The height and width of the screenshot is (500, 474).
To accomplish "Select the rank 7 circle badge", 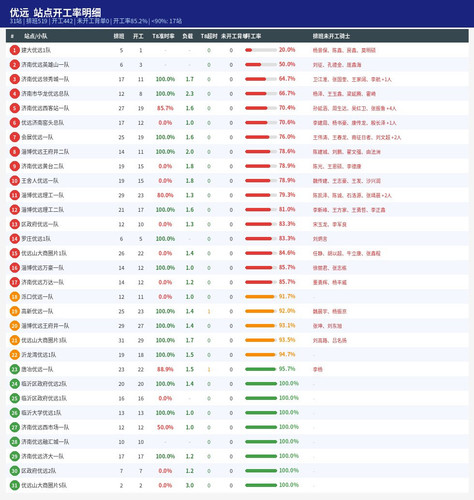I will pos(14,137).
